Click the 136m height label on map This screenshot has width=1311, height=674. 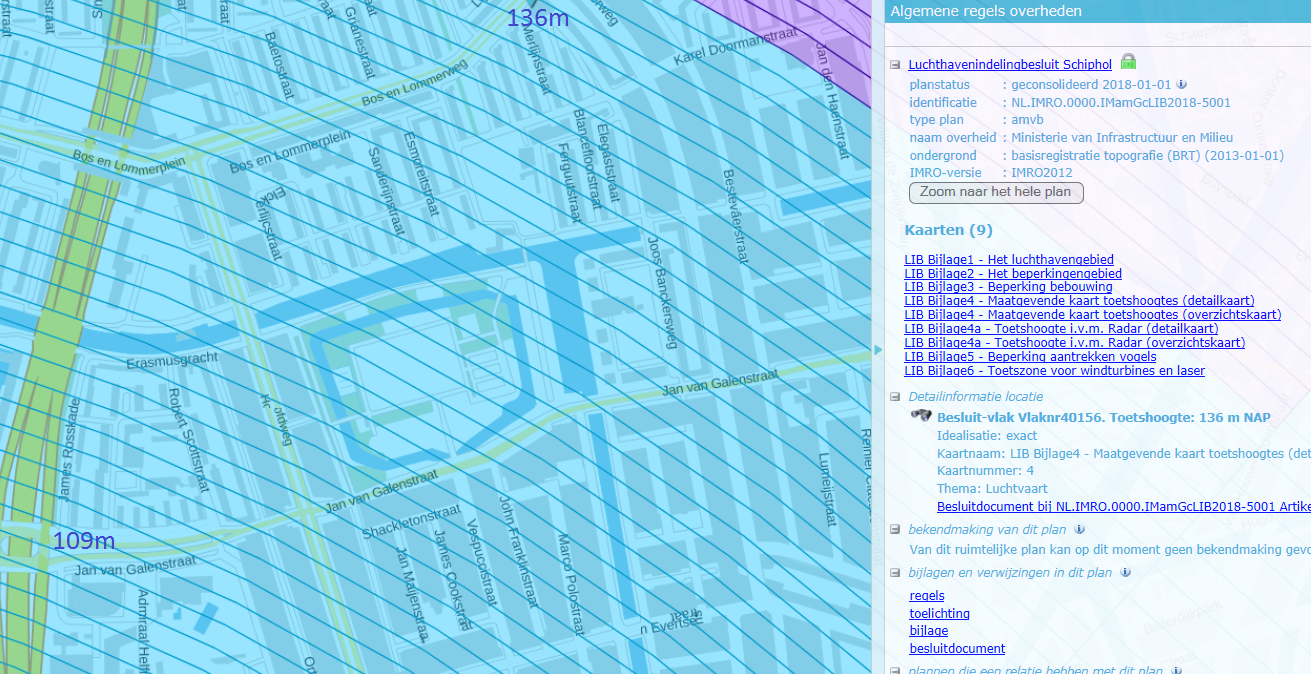[540, 18]
